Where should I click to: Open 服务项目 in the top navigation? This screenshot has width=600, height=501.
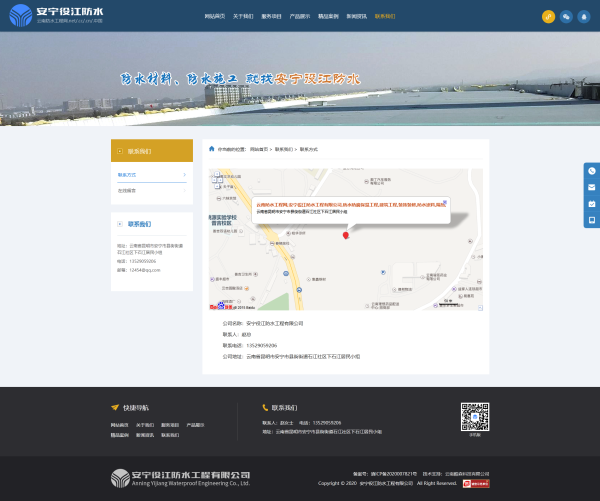pyautogui.click(x=271, y=16)
